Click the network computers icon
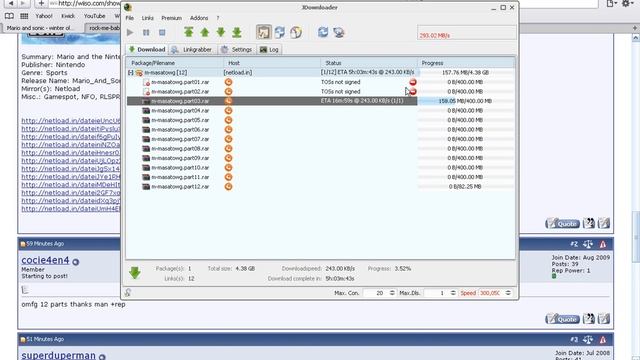The image size is (640, 360). 339,32
